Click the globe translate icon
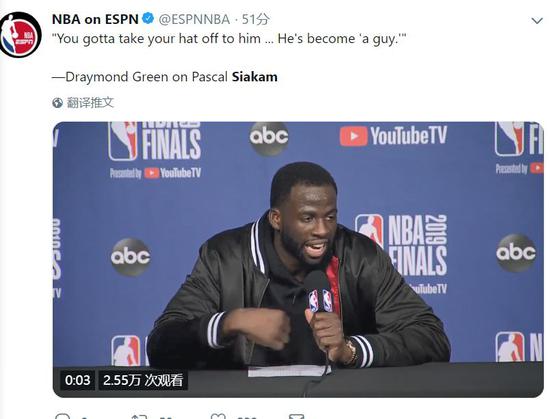The width and height of the screenshot is (550, 419). [58, 103]
